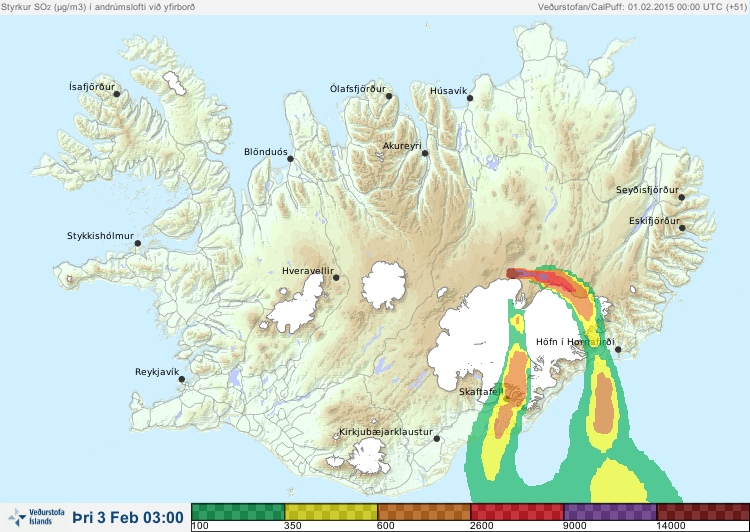Image resolution: width=750 pixels, height=532 pixels.
Task: Click the Ísafjörður town marker dot
Action: (116, 94)
